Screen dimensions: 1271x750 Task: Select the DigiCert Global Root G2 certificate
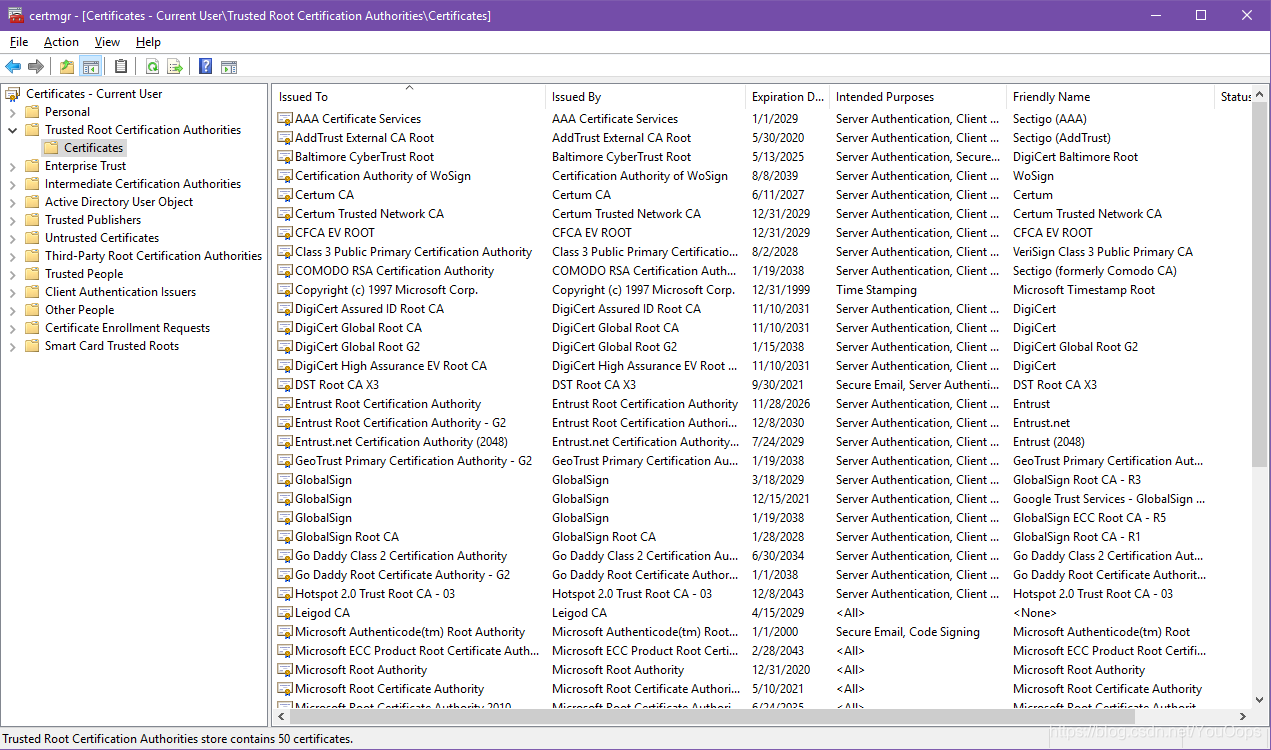point(357,347)
